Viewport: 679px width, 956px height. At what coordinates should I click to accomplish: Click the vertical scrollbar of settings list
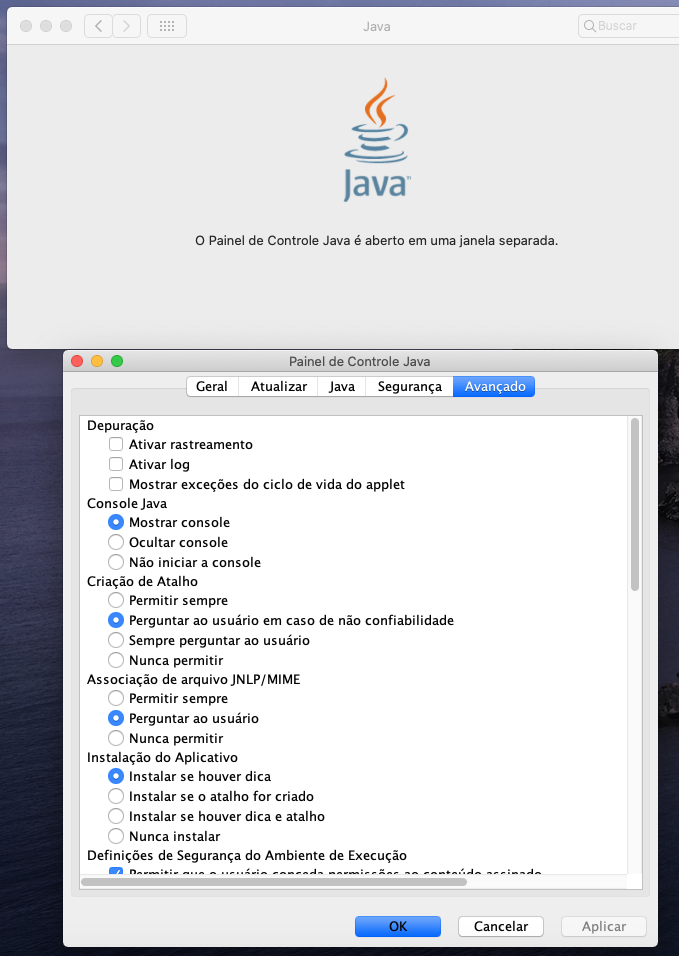[635, 504]
